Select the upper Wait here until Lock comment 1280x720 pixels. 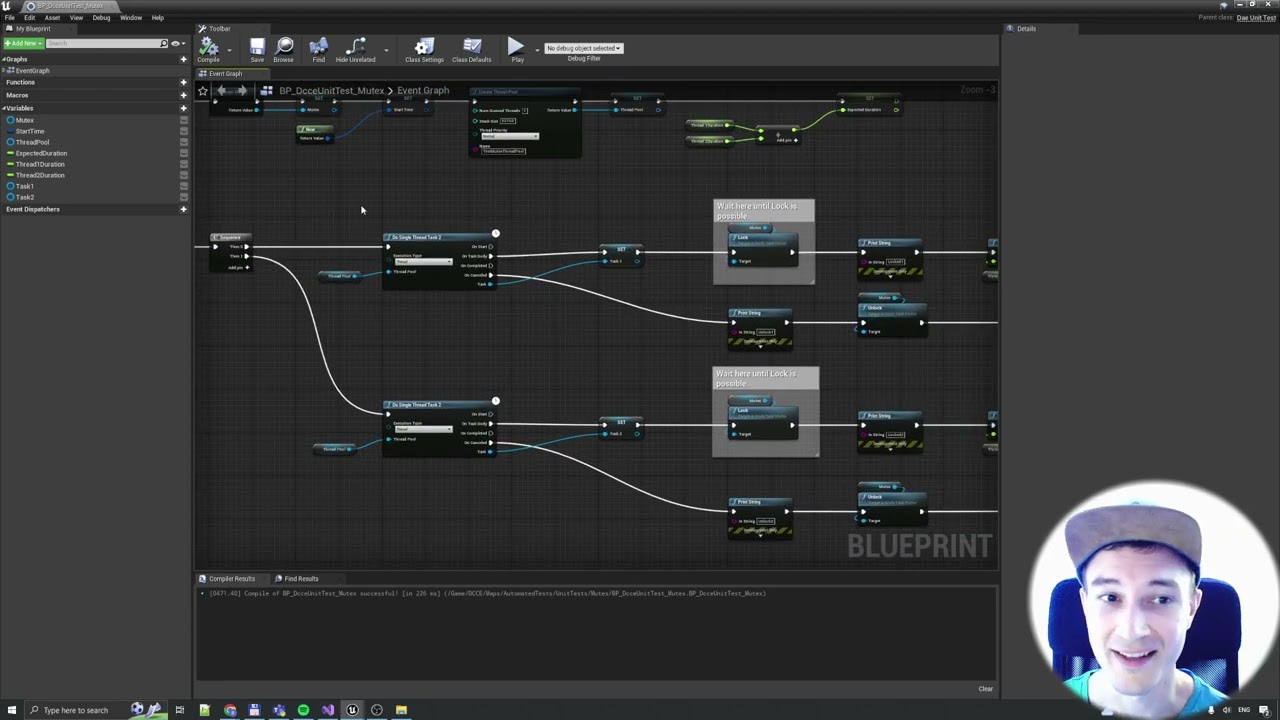764,210
